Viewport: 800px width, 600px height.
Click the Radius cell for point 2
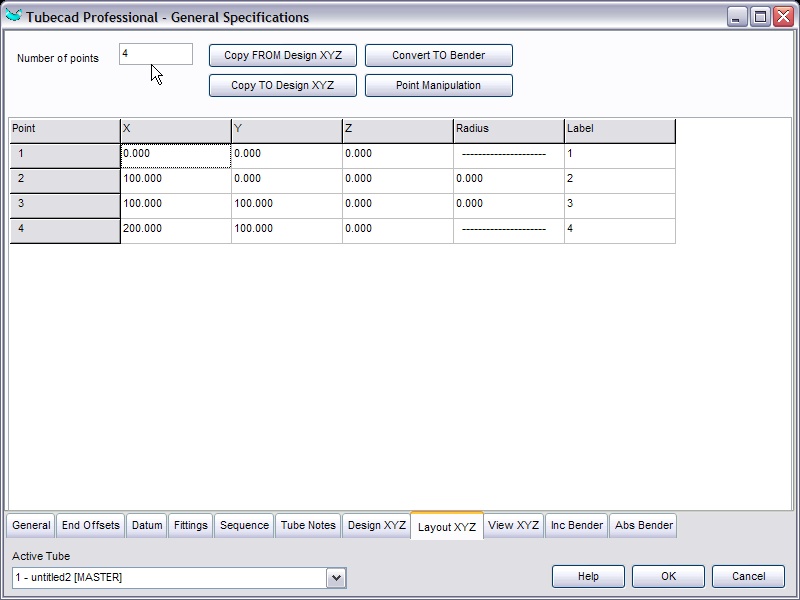pos(508,180)
